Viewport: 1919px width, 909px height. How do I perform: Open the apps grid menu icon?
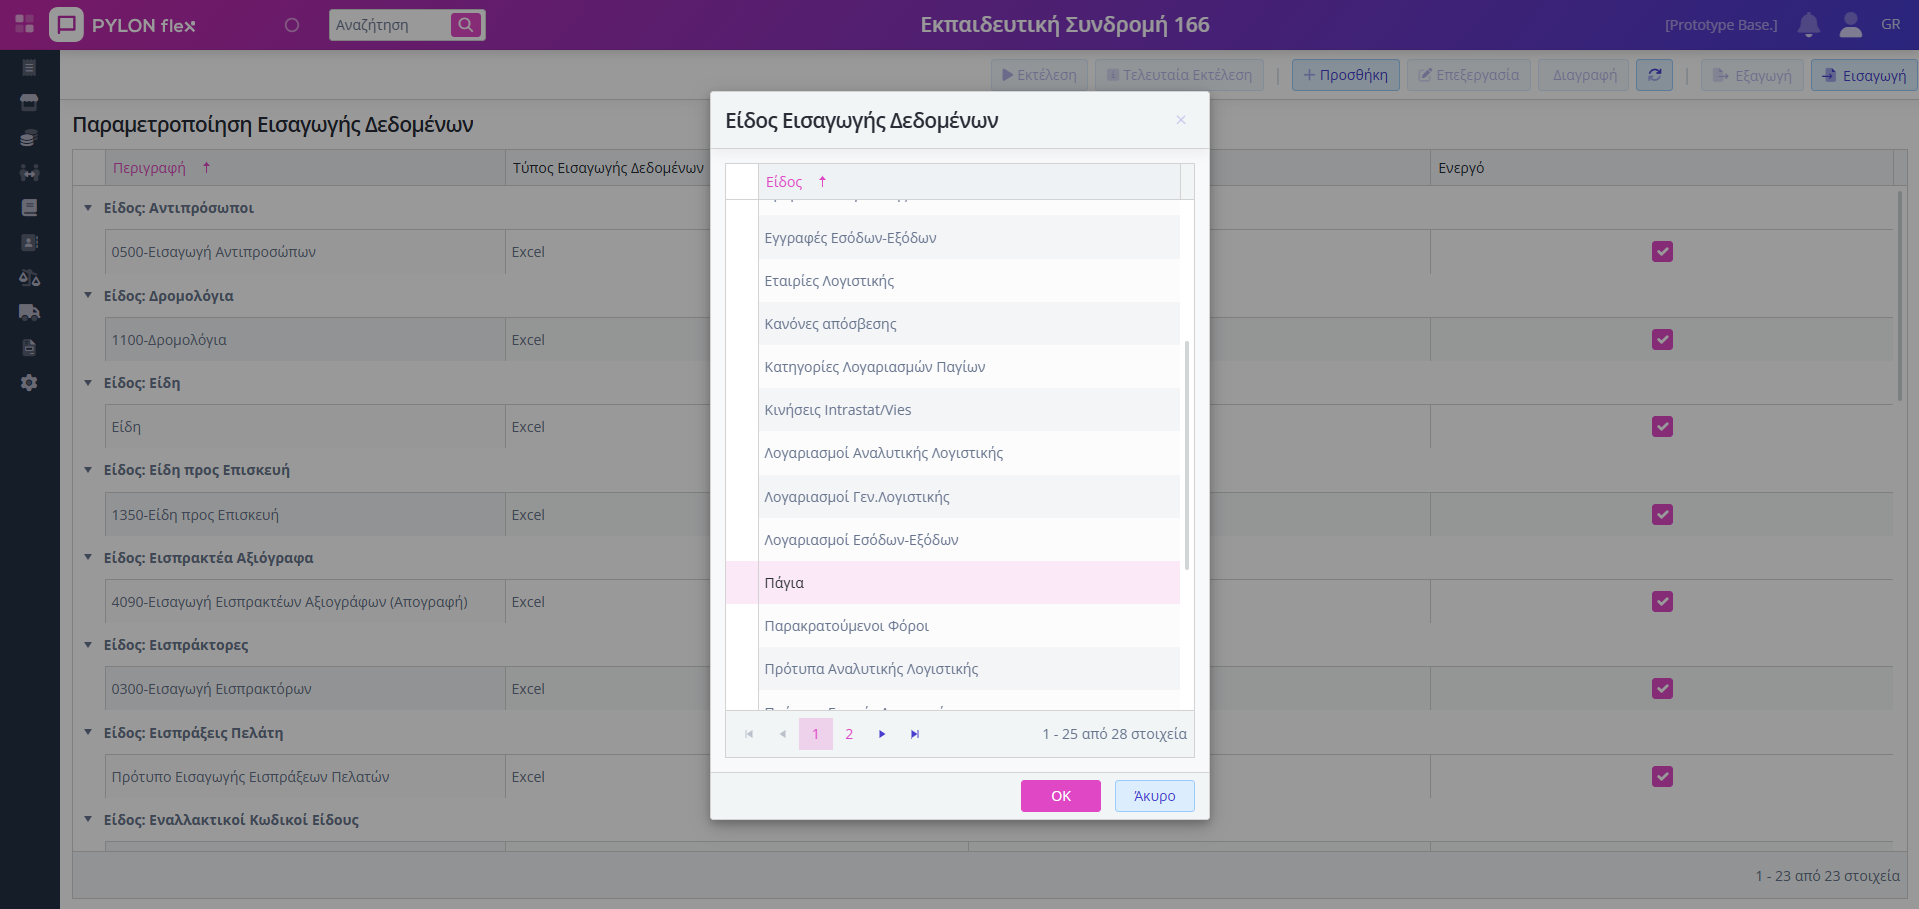25,24
